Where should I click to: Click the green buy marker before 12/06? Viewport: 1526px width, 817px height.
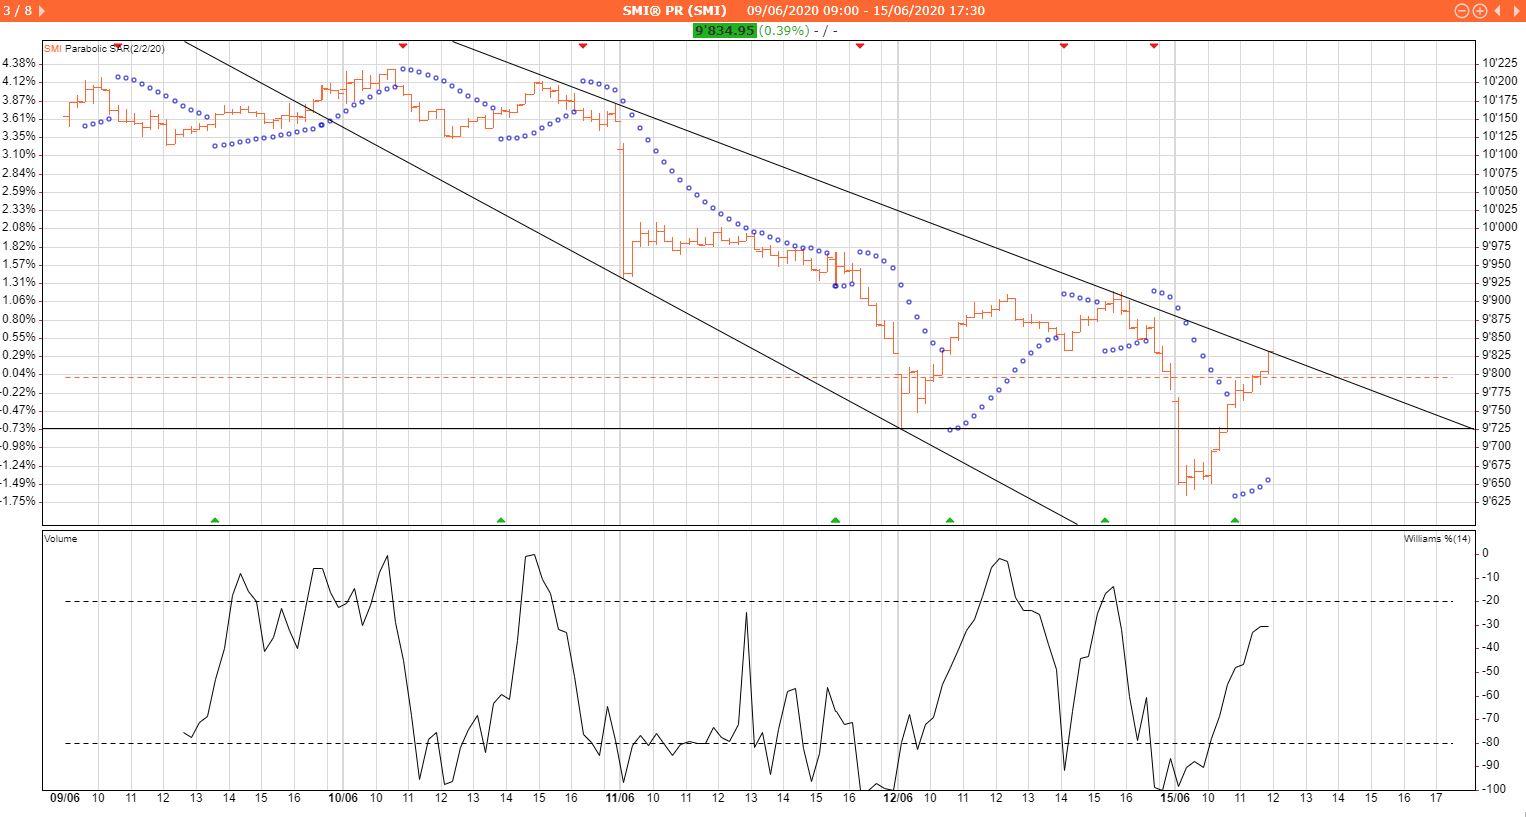[x=835, y=520]
